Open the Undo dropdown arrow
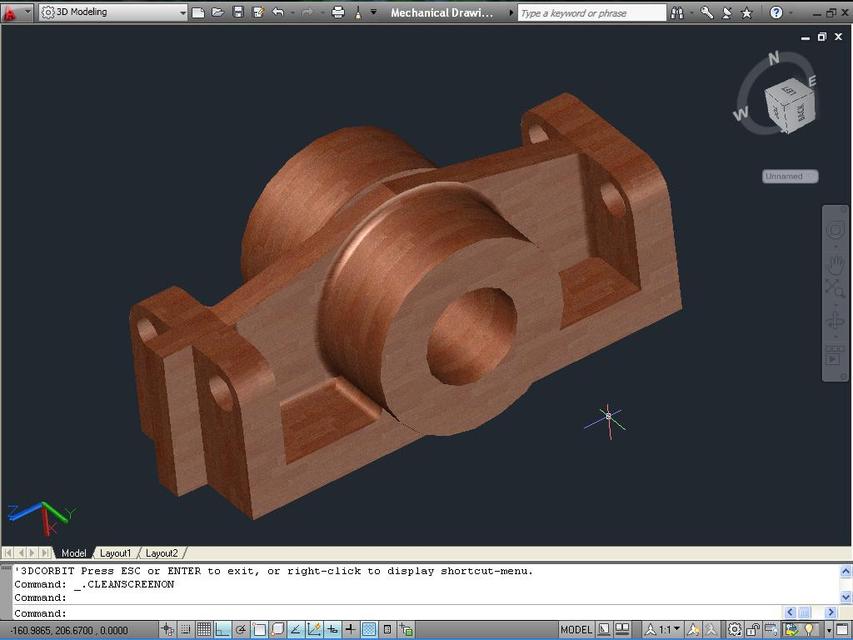The width and height of the screenshot is (853, 640). coord(292,12)
